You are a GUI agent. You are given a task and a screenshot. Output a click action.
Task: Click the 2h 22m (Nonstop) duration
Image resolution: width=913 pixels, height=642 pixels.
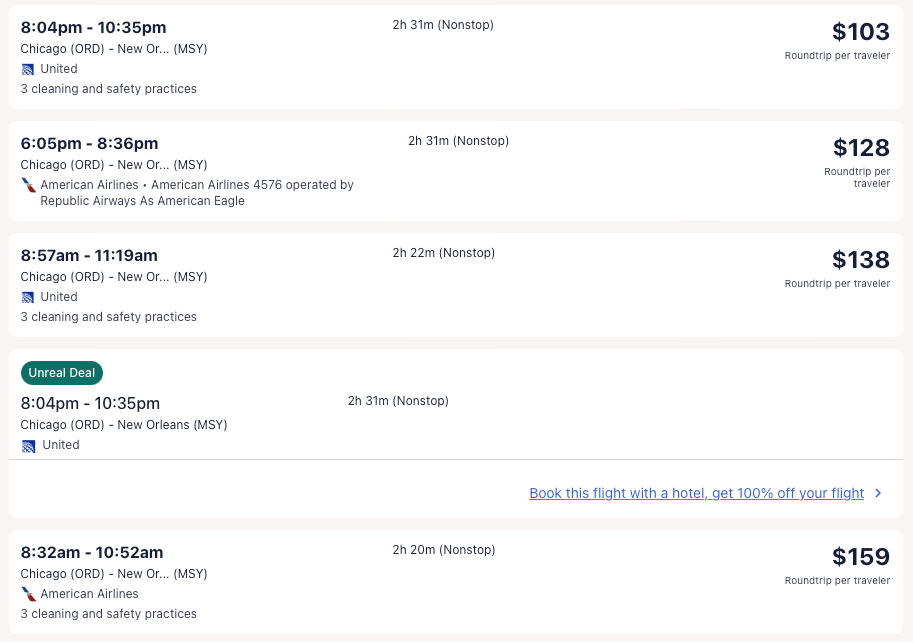tap(443, 253)
